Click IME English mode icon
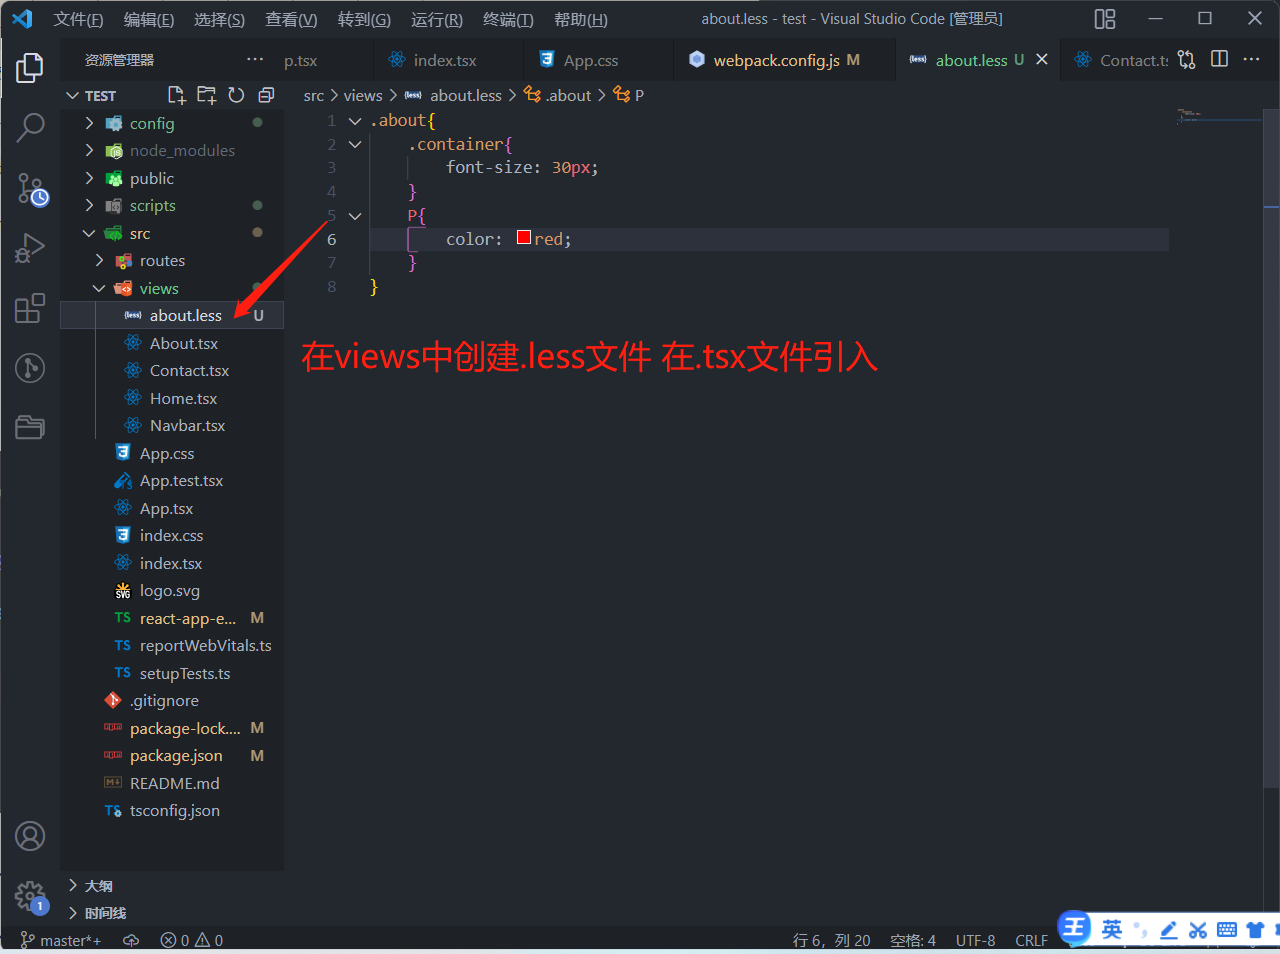The image size is (1280, 954). coord(1112,929)
